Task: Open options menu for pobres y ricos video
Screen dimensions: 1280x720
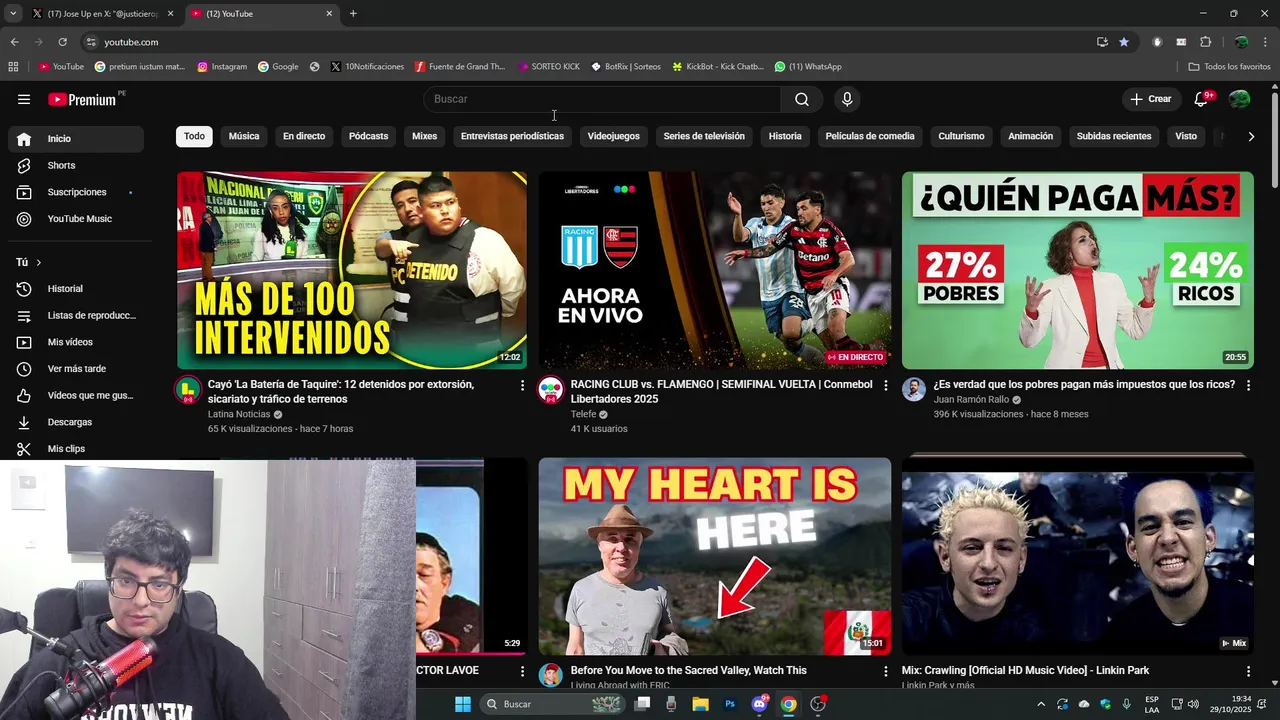Action: 1248,385
